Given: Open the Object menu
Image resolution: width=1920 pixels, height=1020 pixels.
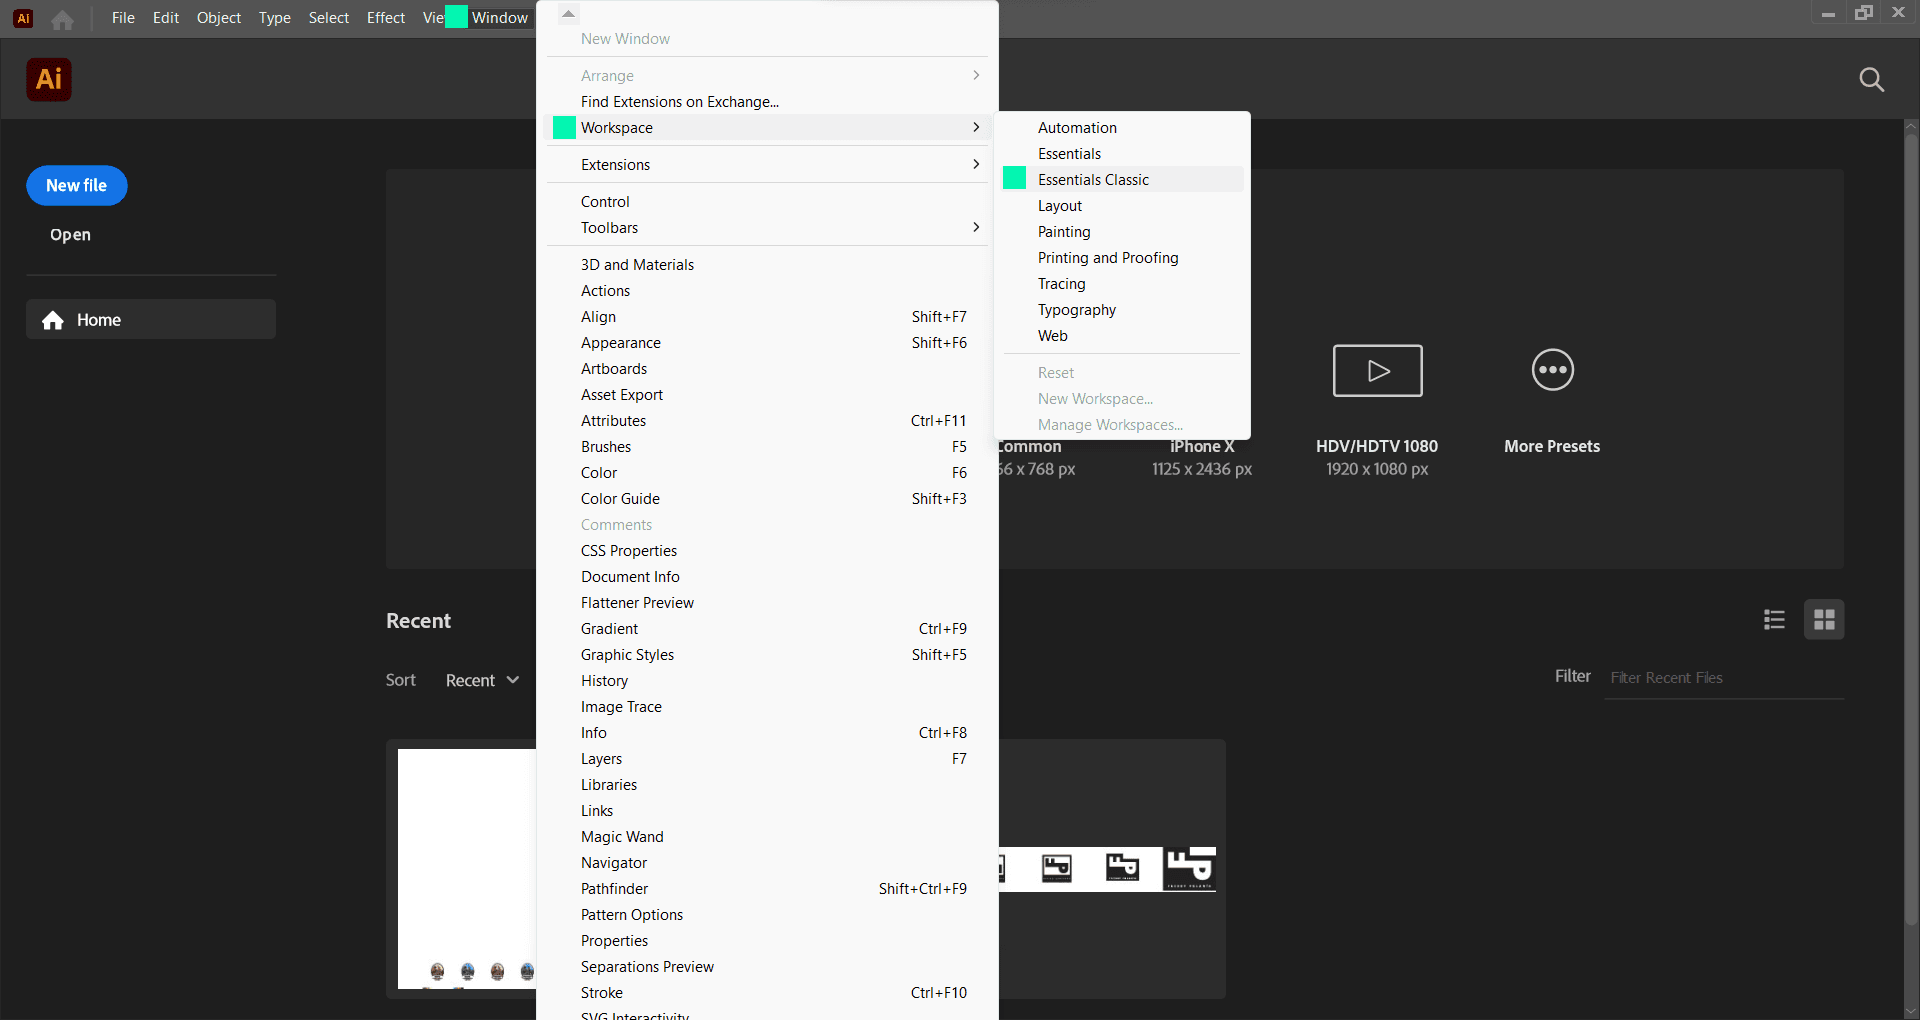Looking at the screenshot, I should tap(219, 18).
